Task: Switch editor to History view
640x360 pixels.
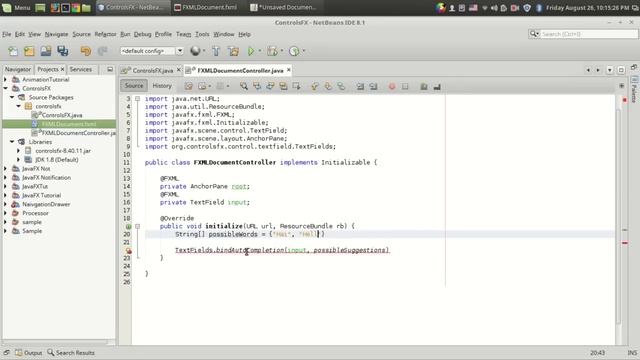Action: click(x=162, y=86)
